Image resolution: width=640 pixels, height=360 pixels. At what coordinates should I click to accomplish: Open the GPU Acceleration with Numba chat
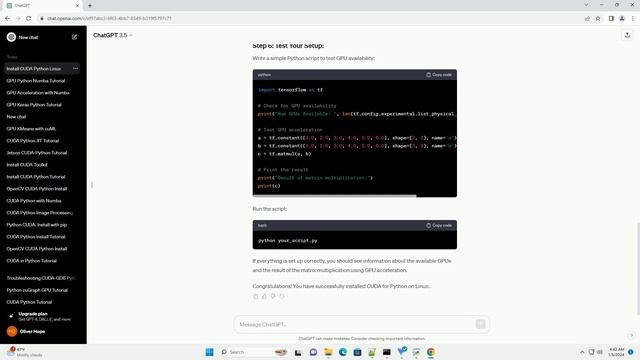(x=38, y=93)
